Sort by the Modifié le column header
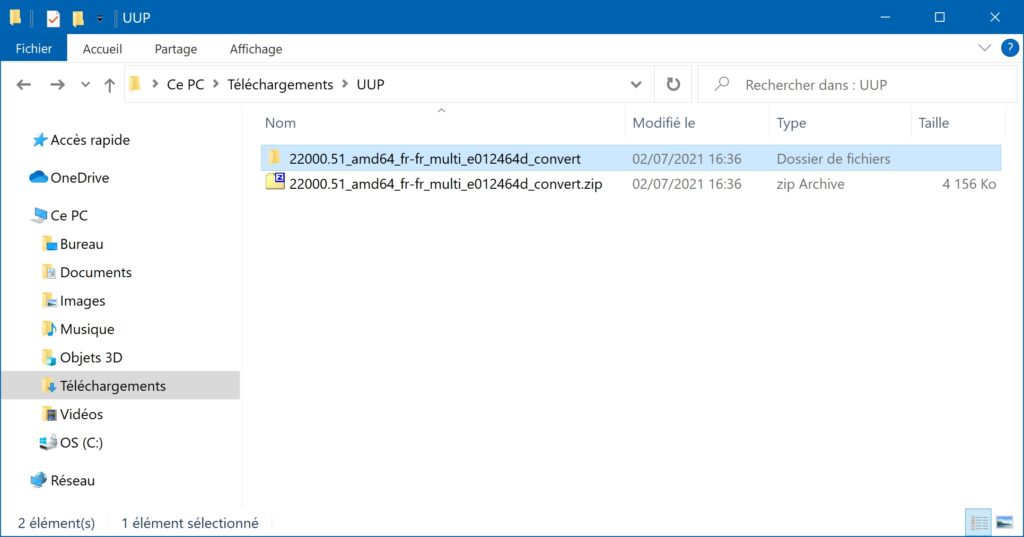Screen dimensions: 1024x537 (x=664, y=123)
